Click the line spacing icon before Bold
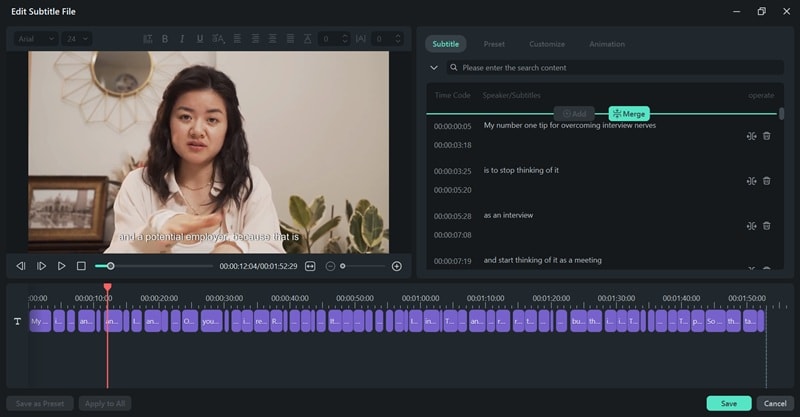Viewport: 800px width, 417px height. pyautogui.click(x=147, y=39)
